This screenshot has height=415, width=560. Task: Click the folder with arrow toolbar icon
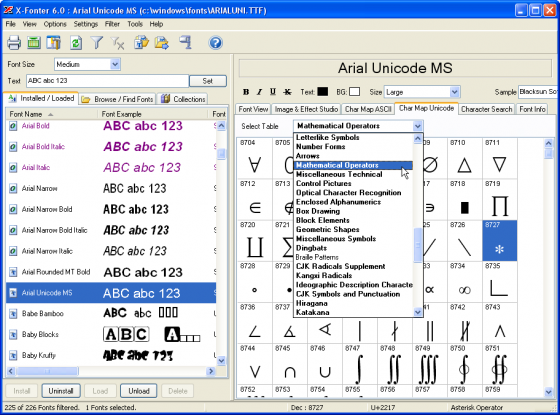click(162, 43)
